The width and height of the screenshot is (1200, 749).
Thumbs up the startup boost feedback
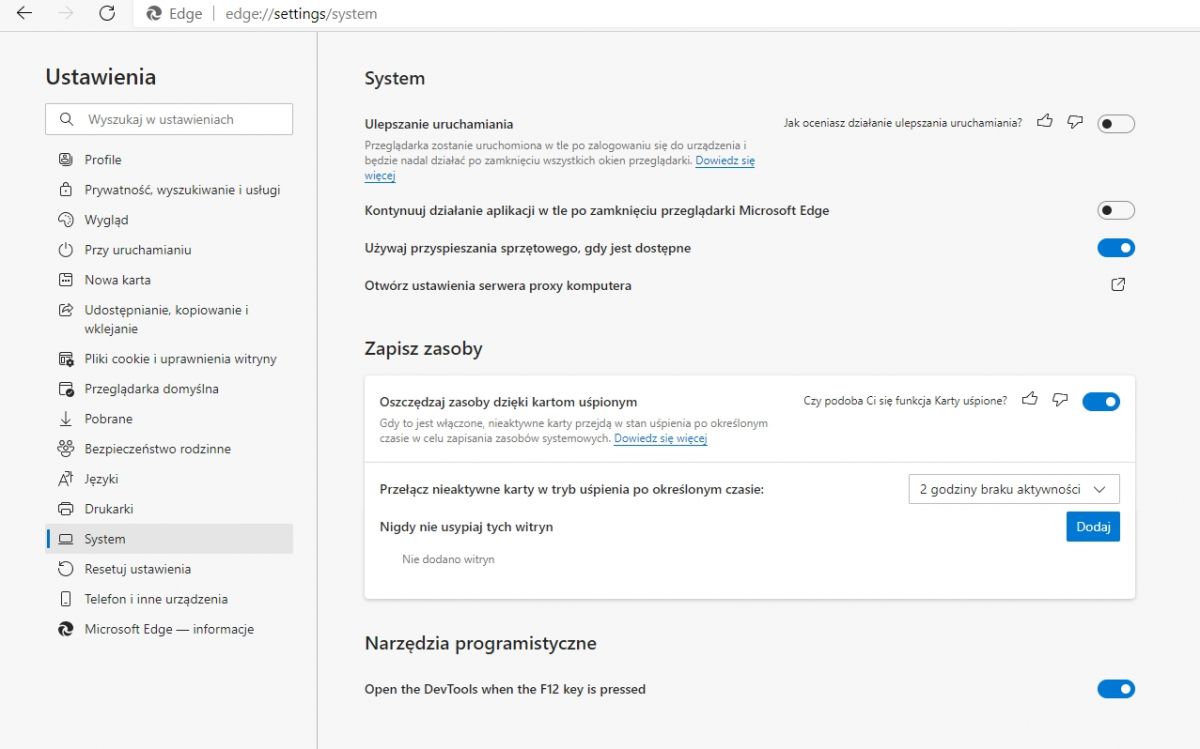[x=1045, y=122]
